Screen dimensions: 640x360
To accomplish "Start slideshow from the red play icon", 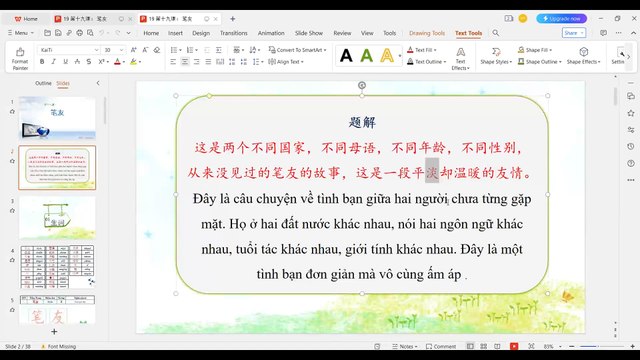I will click(x=514, y=346).
